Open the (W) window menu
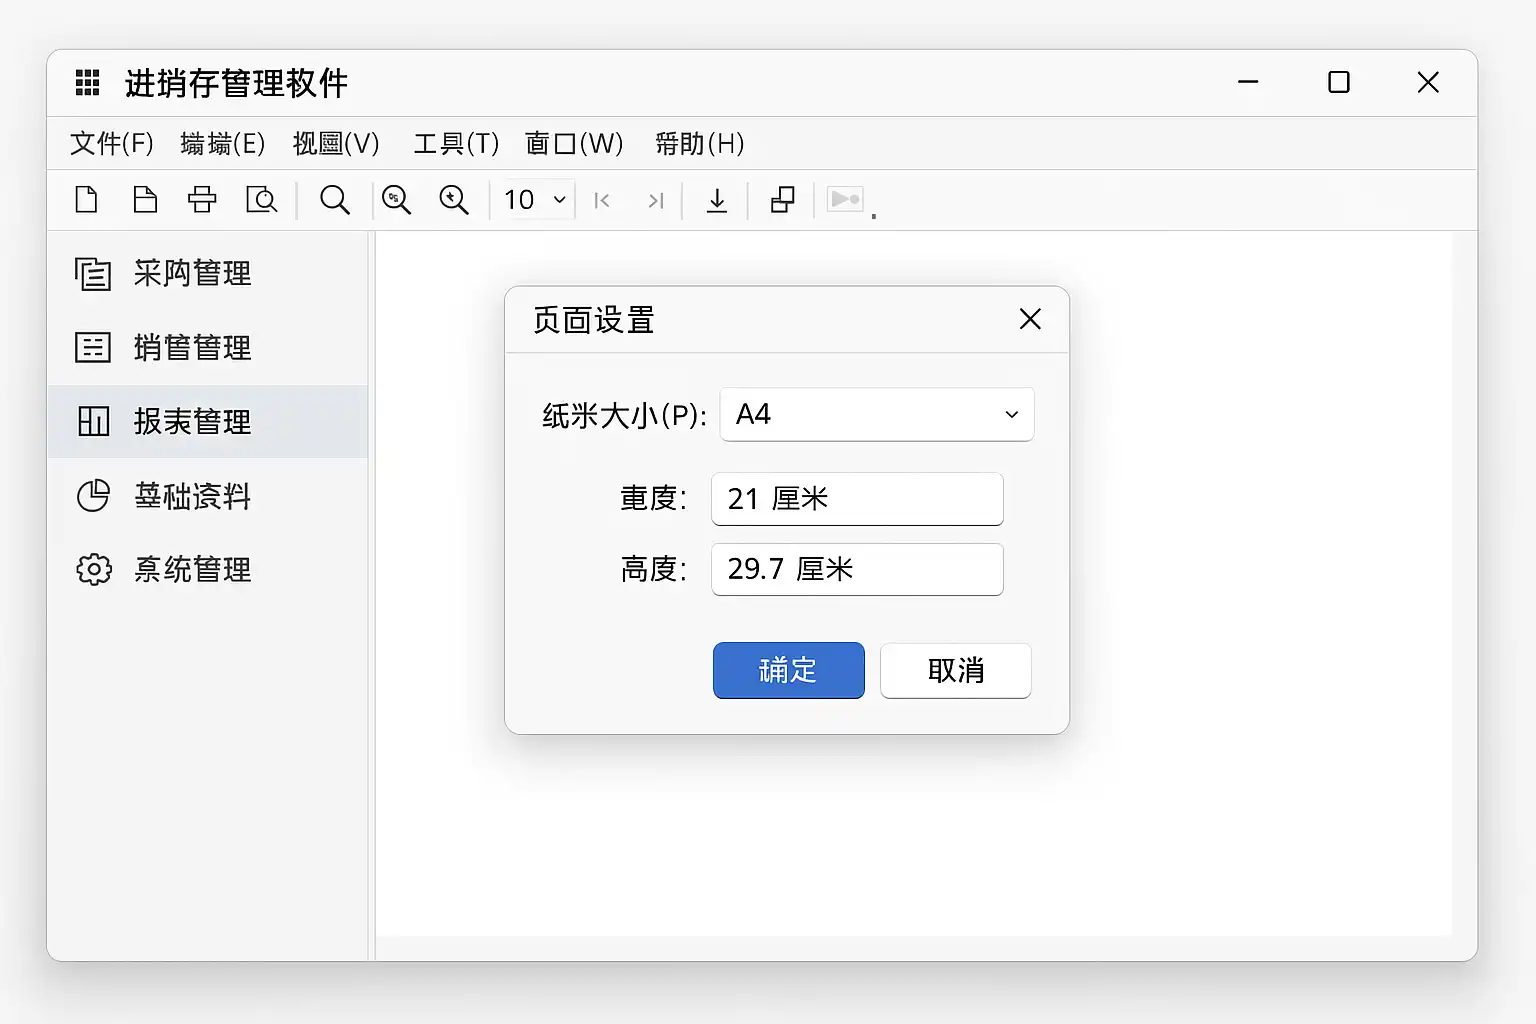The width and height of the screenshot is (1536, 1024). pyautogui.click(x=574, y=144)
